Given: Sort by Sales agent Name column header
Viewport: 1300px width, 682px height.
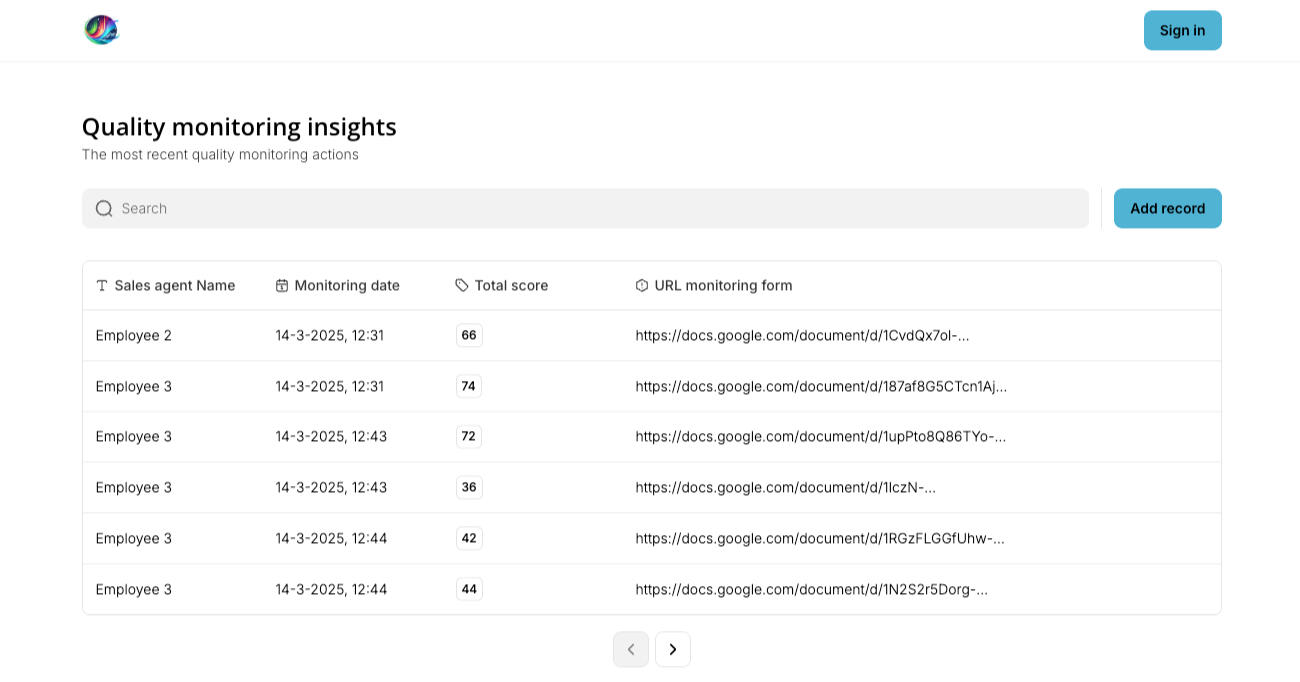Looking at the screenshot, I should coord(175,286).
